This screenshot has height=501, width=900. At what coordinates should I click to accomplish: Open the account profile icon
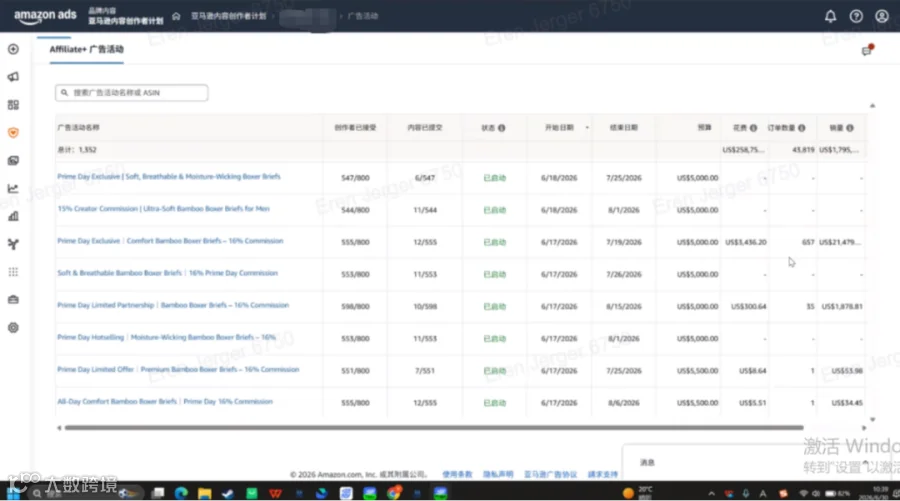882,16
